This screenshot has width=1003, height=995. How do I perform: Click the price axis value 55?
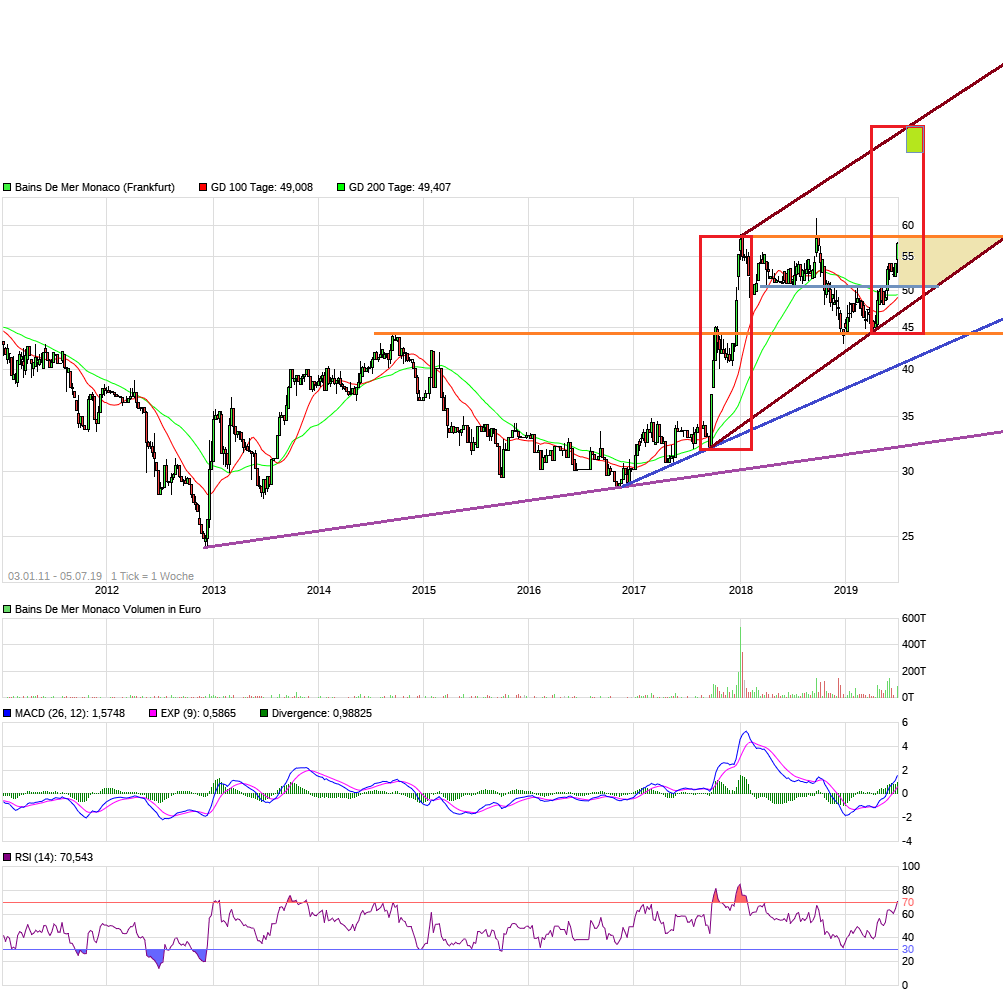point(908,257)
